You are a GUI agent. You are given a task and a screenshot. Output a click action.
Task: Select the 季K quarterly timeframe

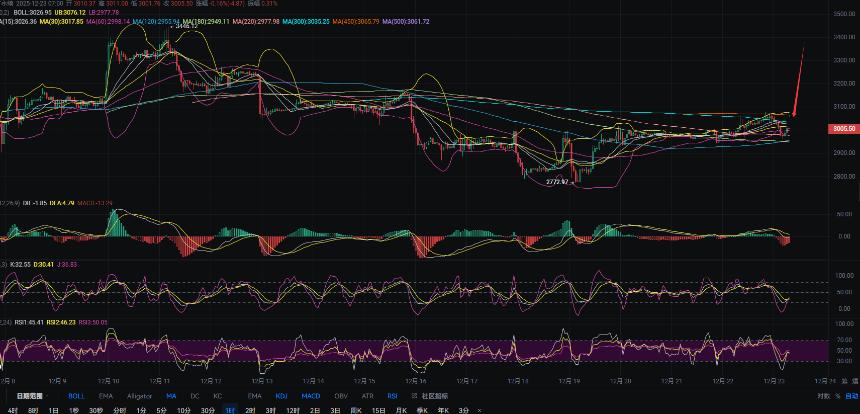pos(422,410)
